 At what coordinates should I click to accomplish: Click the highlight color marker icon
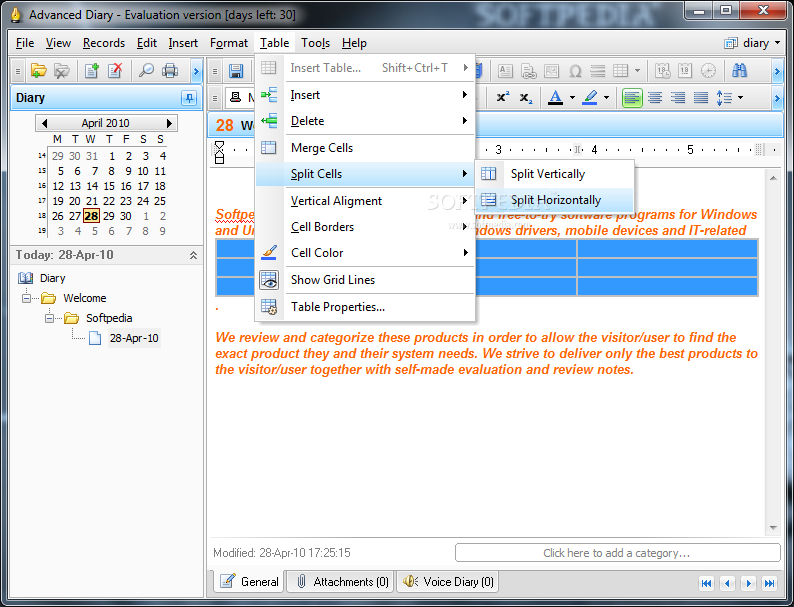pyautogui.click(x=589, y=97)
